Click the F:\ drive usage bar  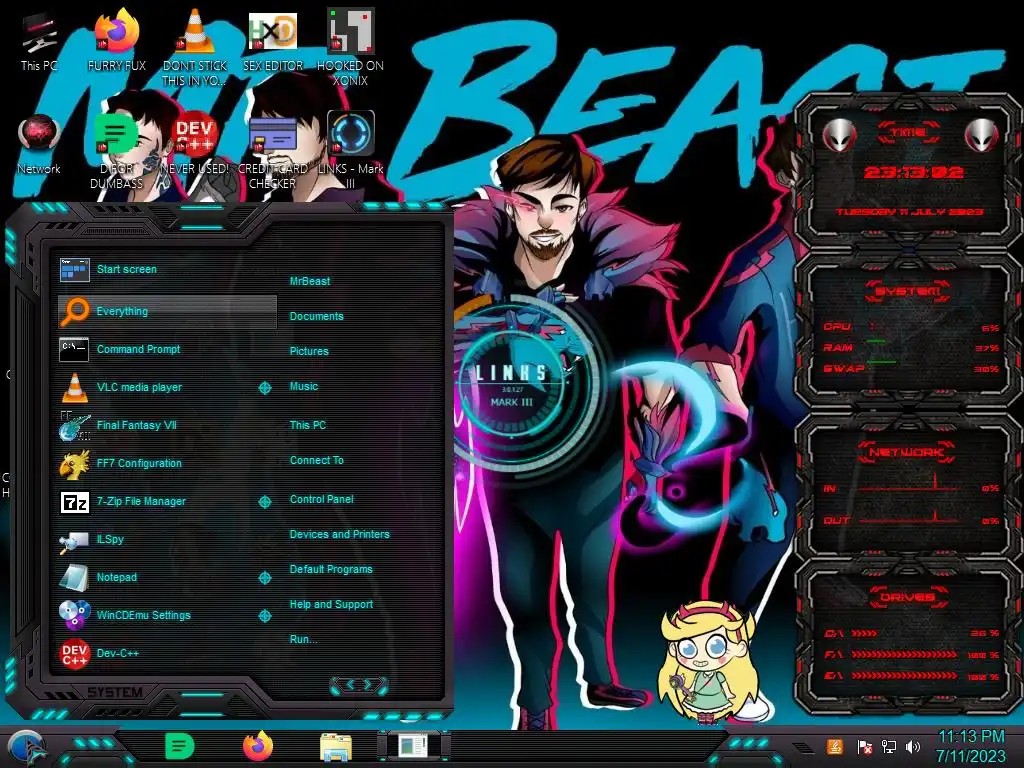coord(904,654)
